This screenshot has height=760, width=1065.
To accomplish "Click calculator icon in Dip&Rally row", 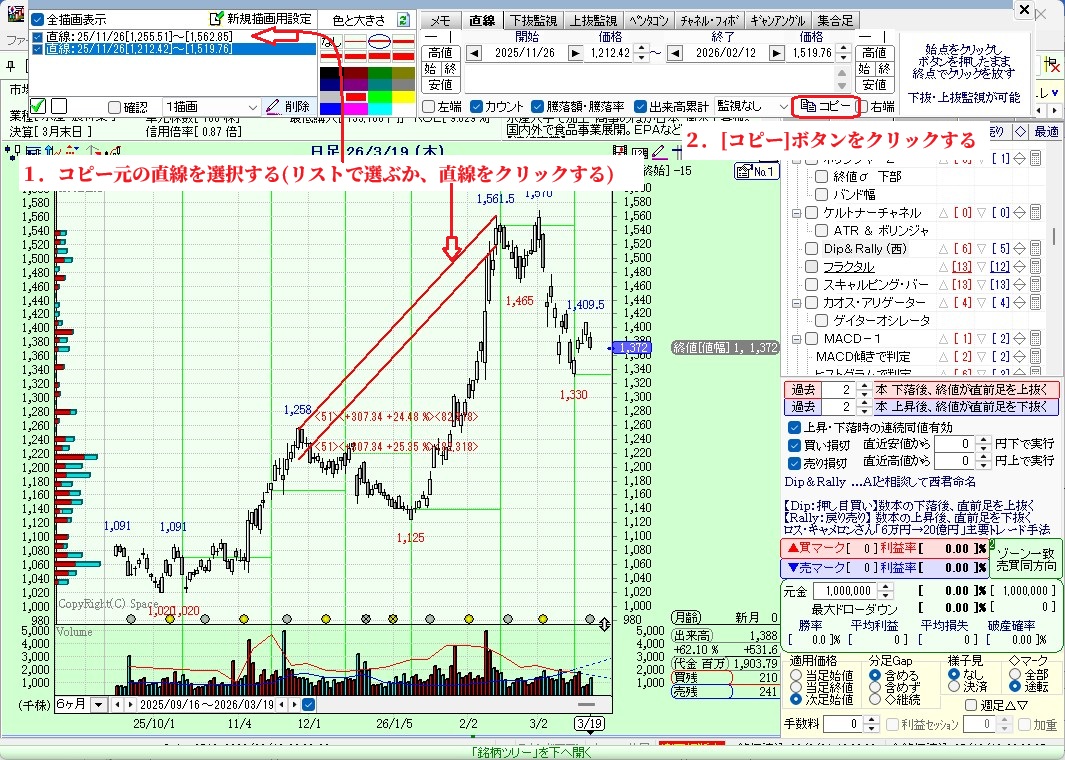I will 1035,248.
